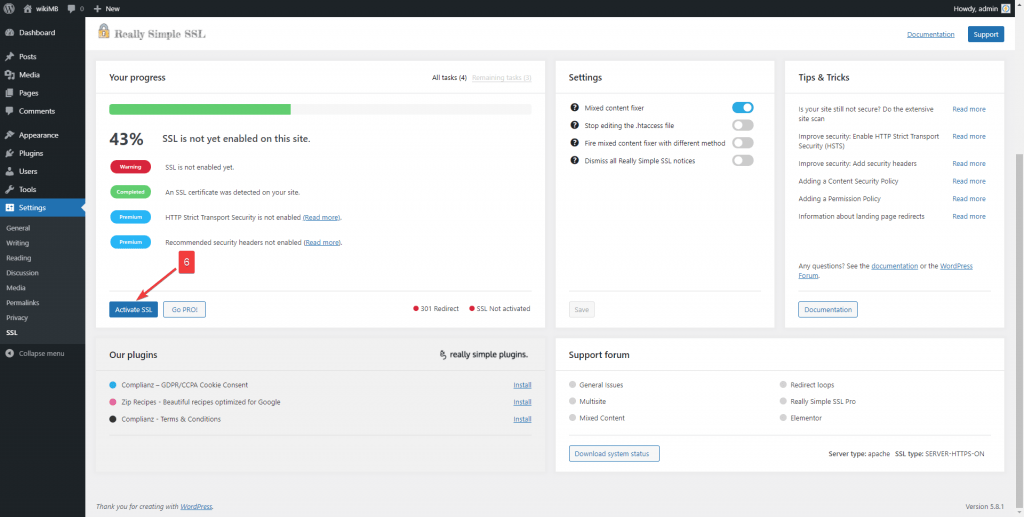This screenshot has height=517, width=1024.
Task: Open Writing settings submenu item
Action: click(x=18, y=243)
